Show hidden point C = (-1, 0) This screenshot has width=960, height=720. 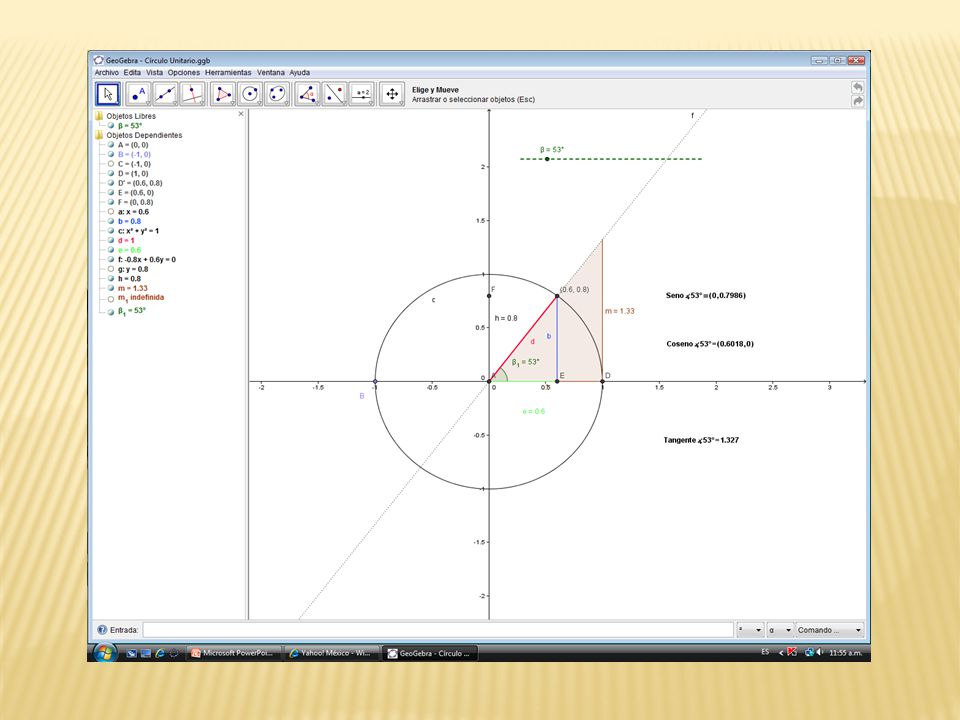tap(111, 163)
